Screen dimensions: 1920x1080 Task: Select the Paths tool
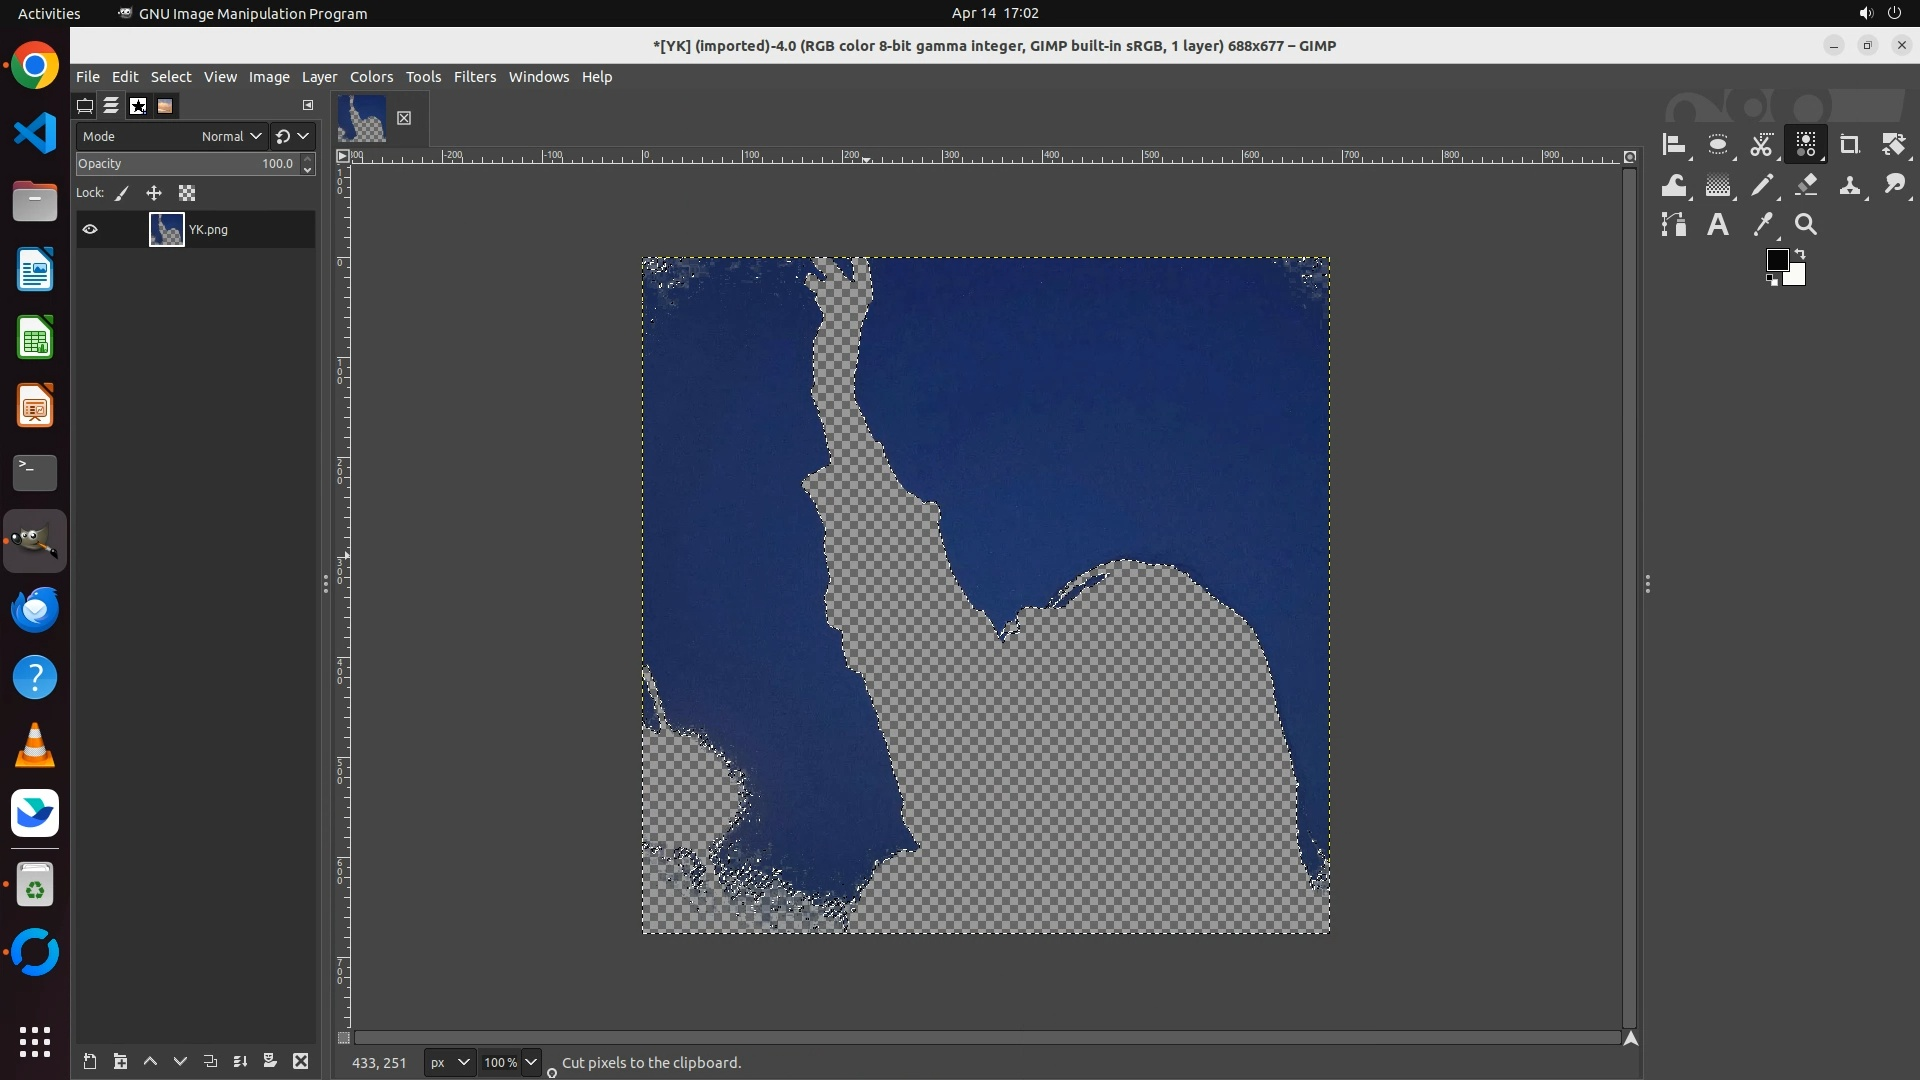click(1674, 225)
